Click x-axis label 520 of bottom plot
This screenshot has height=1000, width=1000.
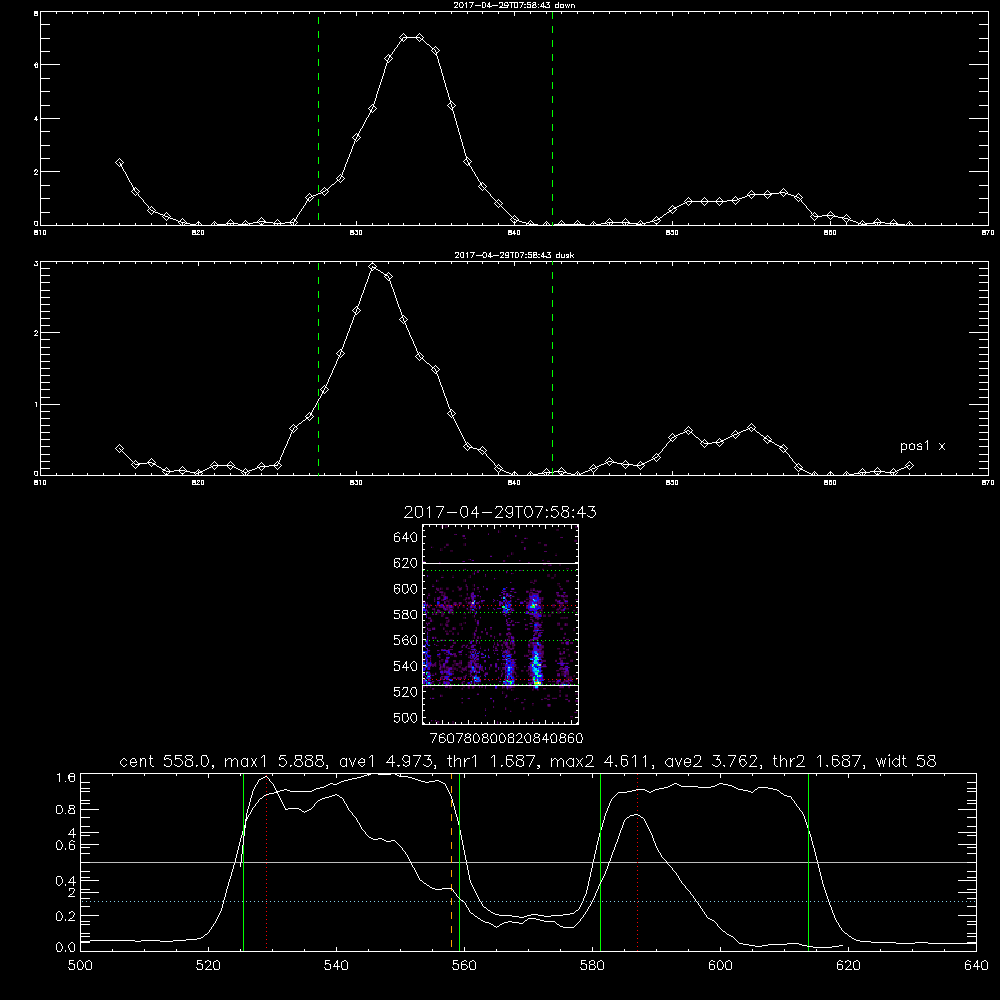(208, 966)
